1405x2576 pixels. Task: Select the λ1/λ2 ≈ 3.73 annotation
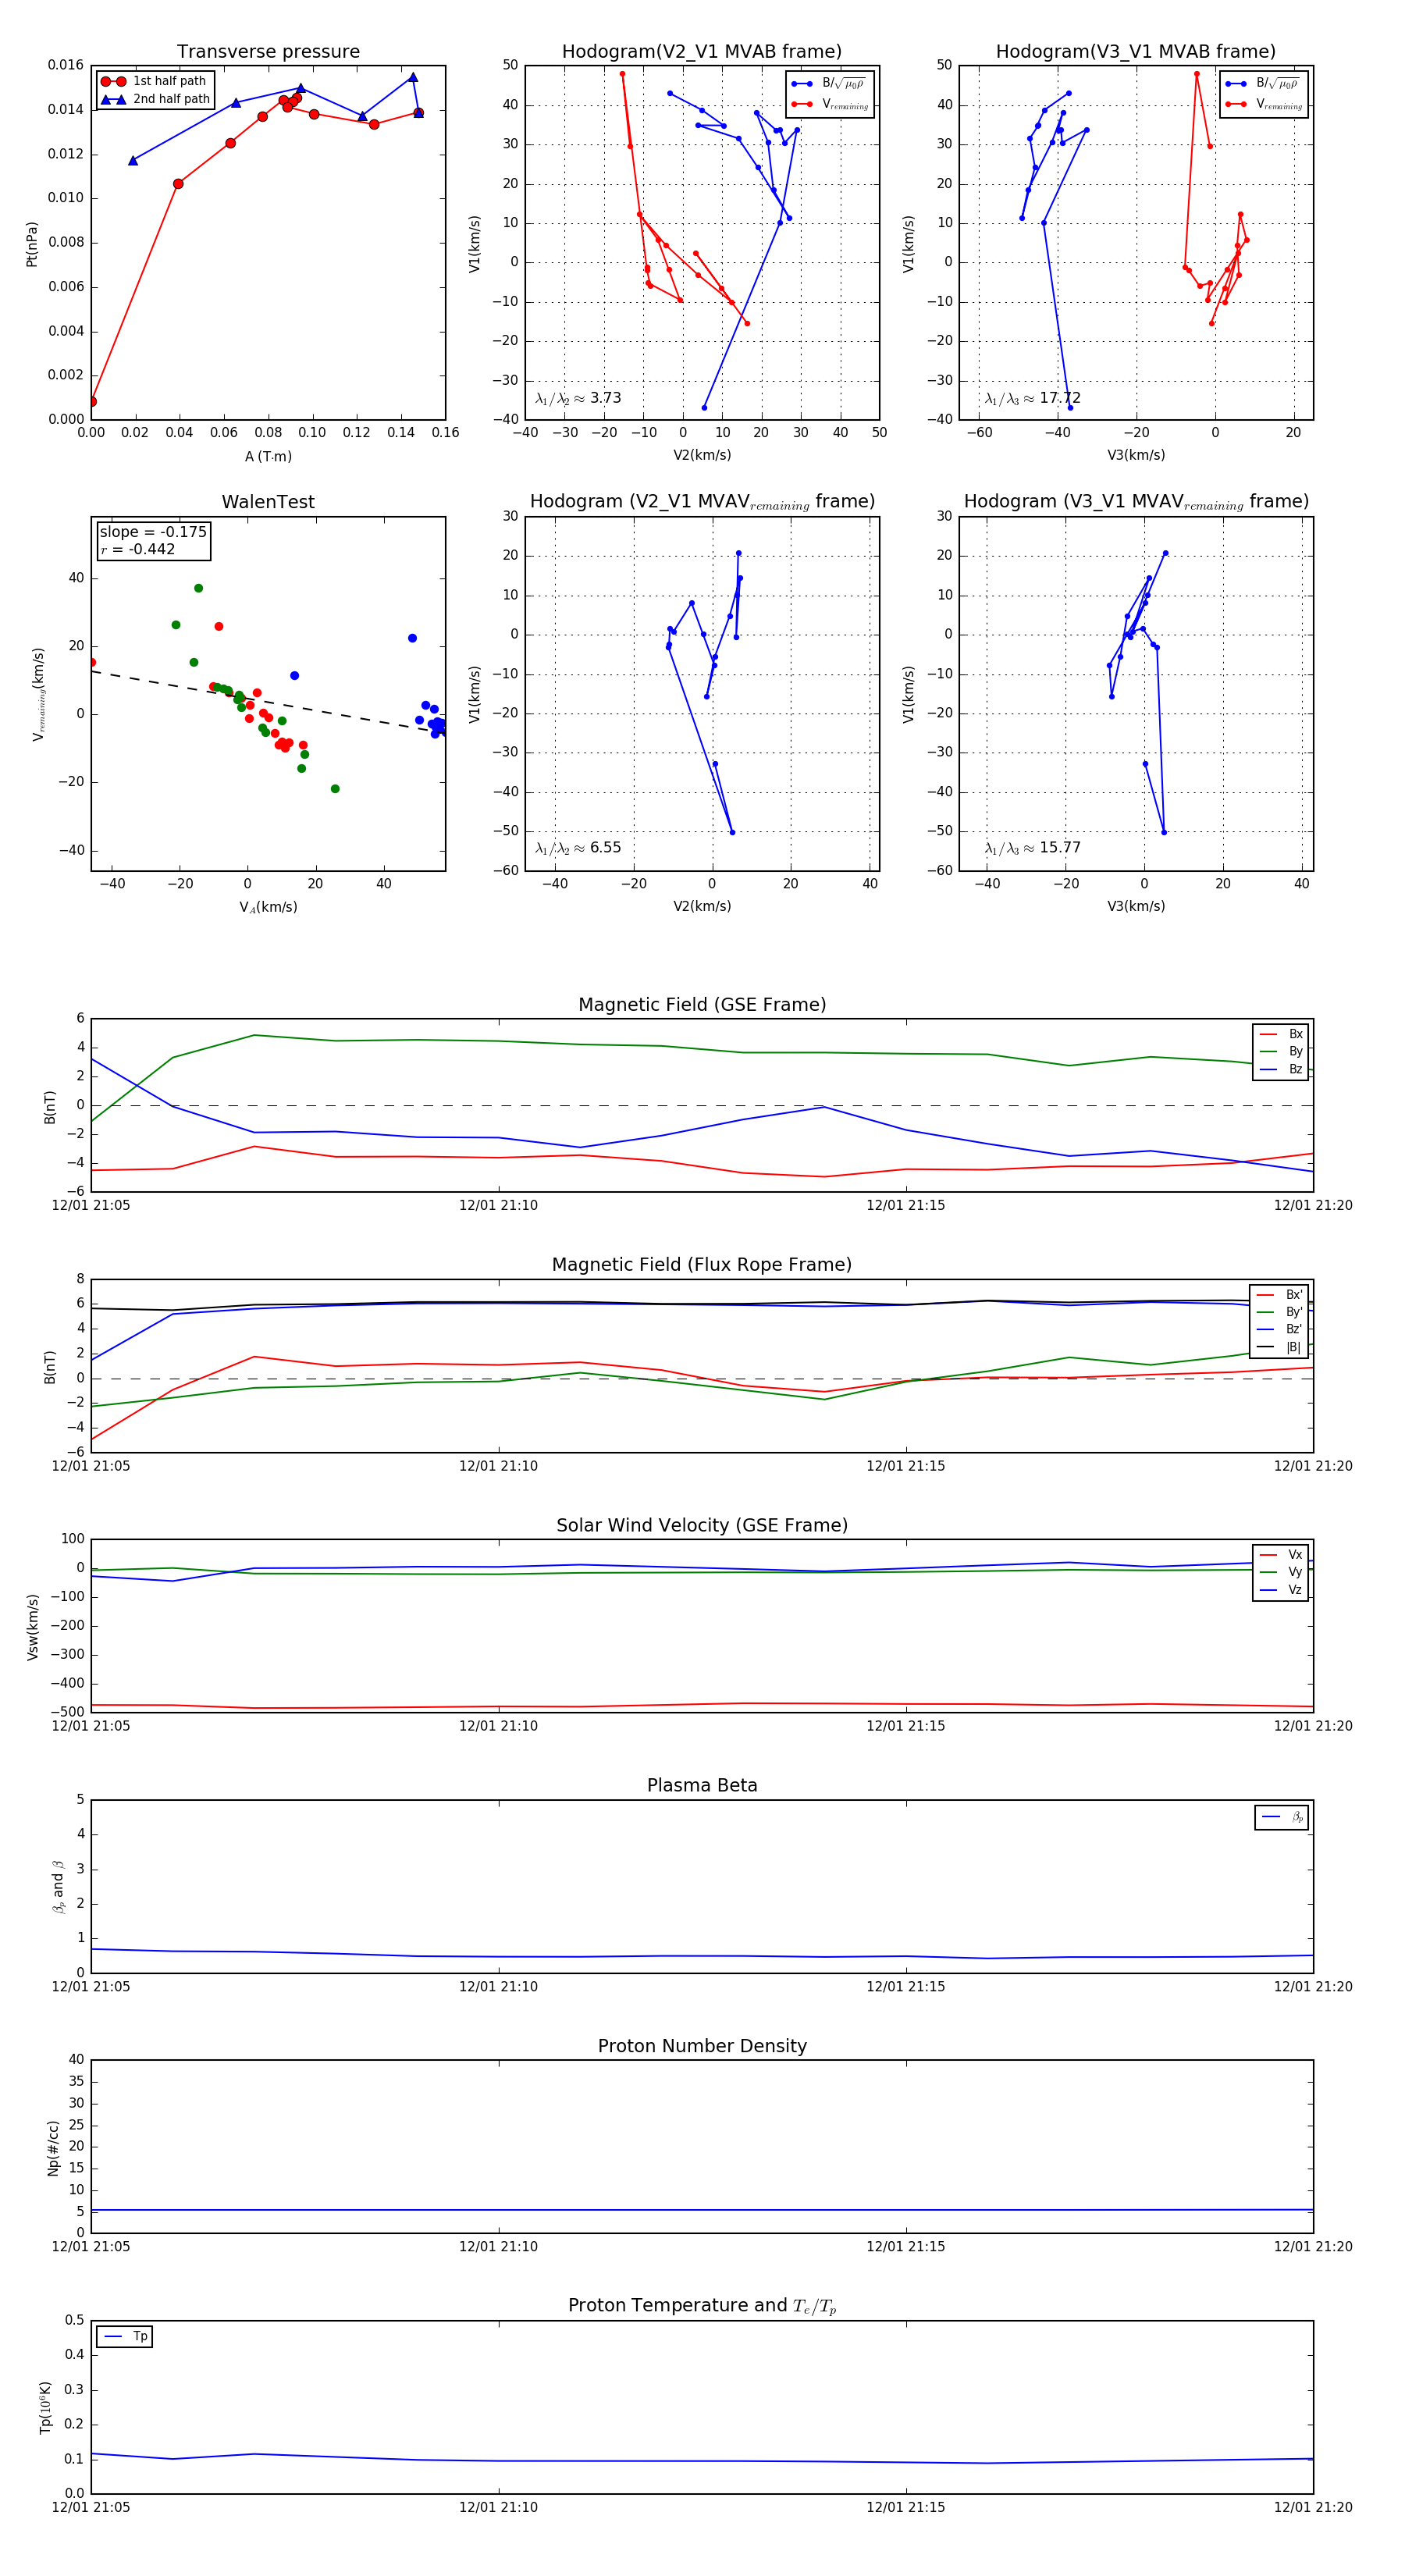578,398
